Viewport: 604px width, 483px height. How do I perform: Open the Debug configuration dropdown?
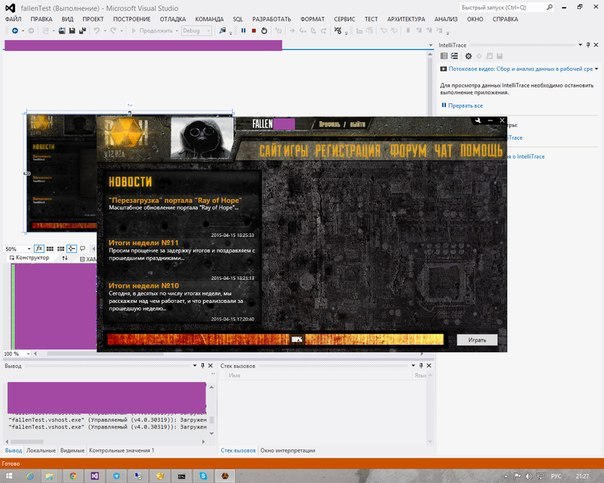196,31
